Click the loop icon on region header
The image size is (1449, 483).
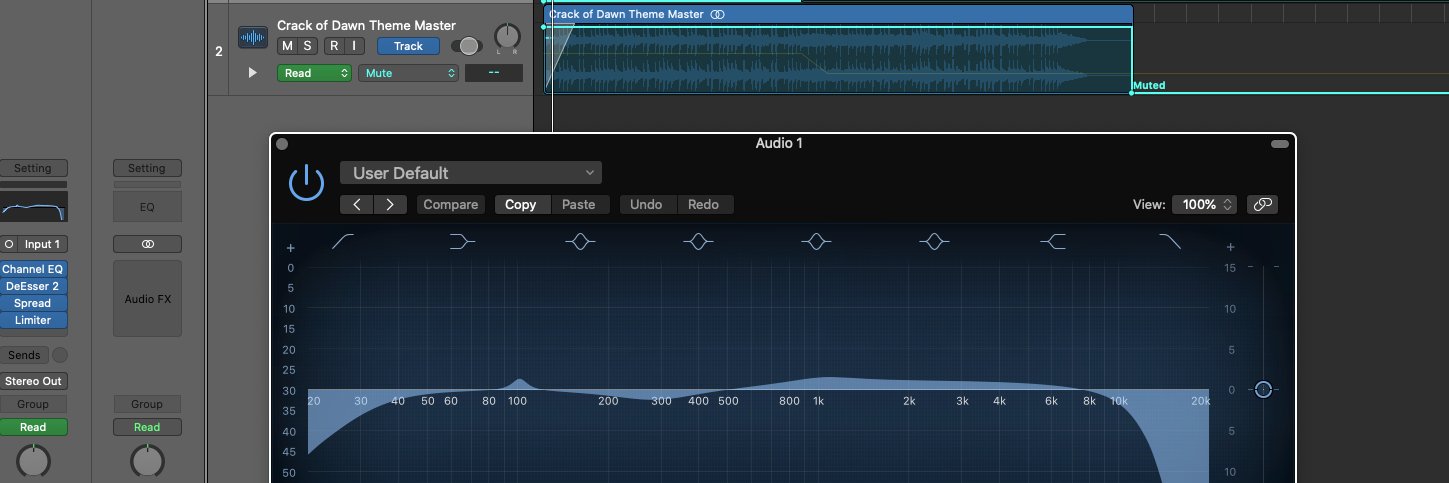click(x=717, y=14)
